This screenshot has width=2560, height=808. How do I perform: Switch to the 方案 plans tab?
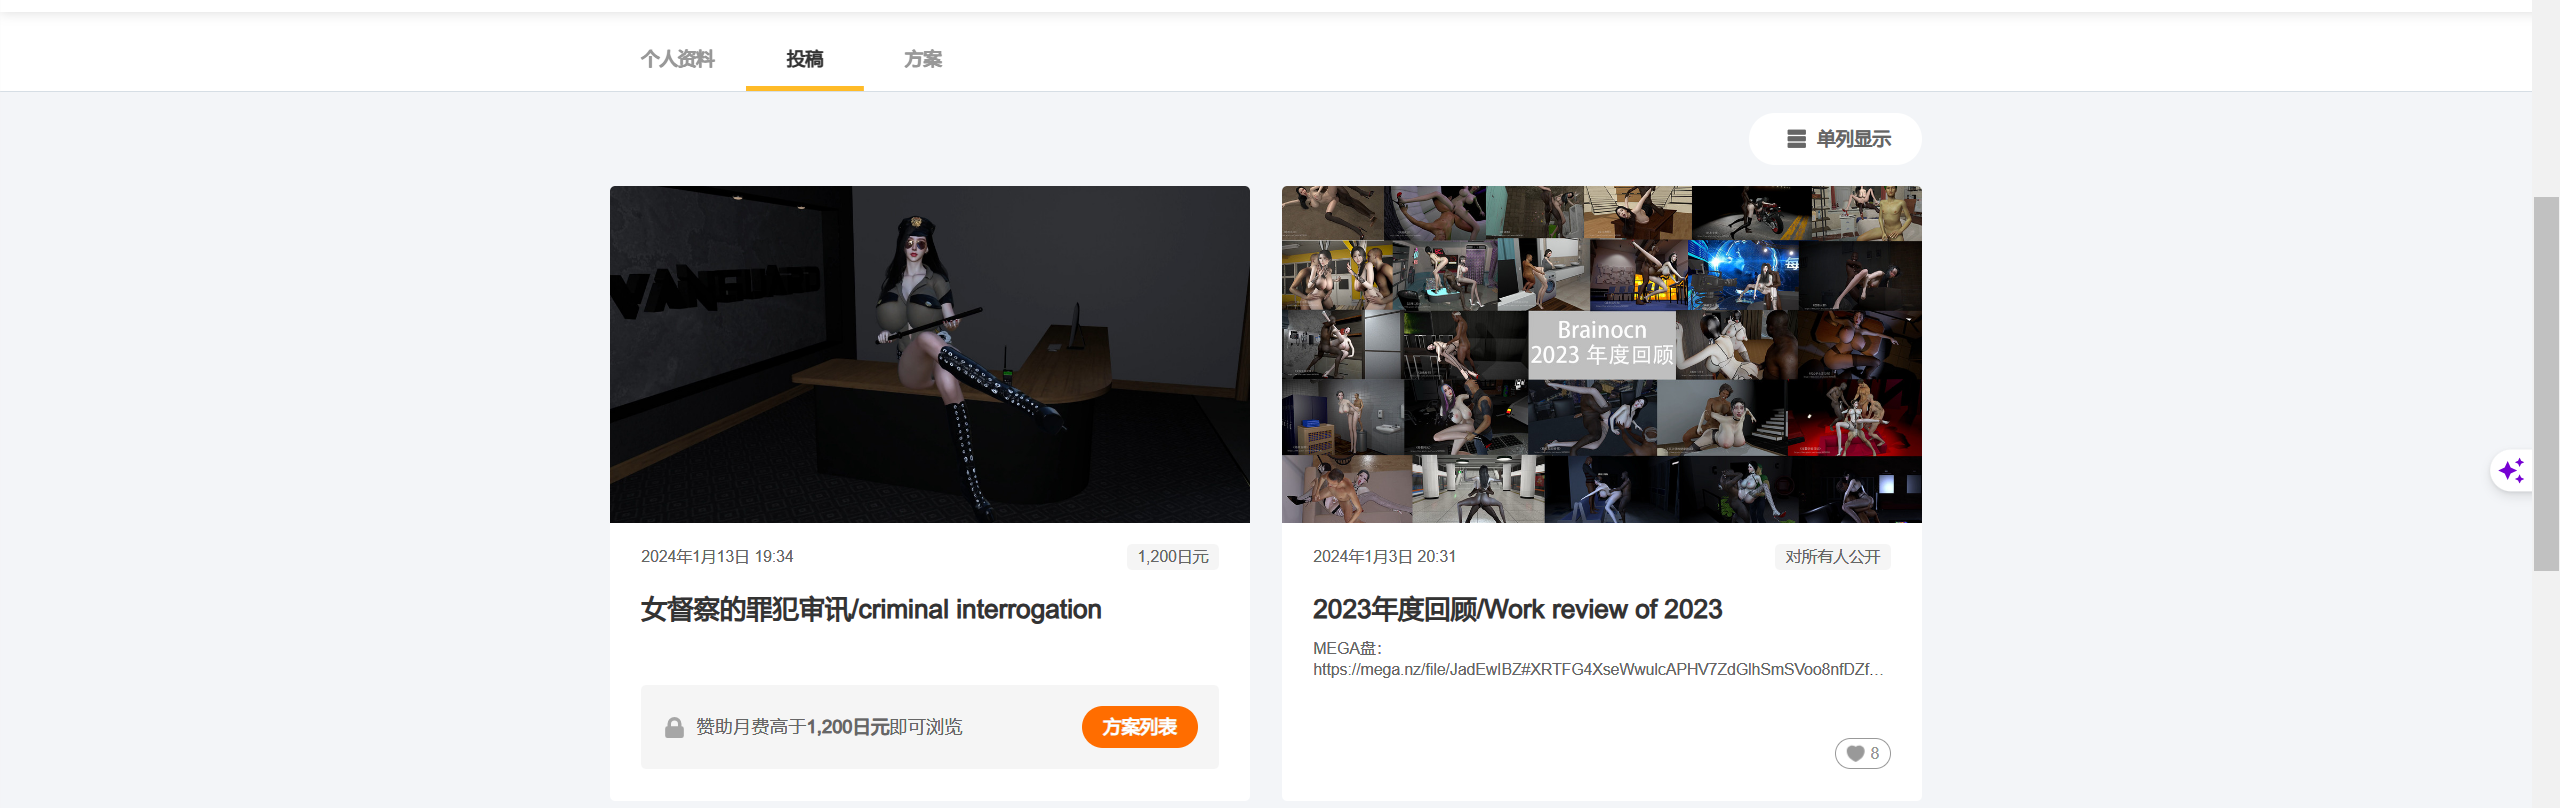[922, 59]
